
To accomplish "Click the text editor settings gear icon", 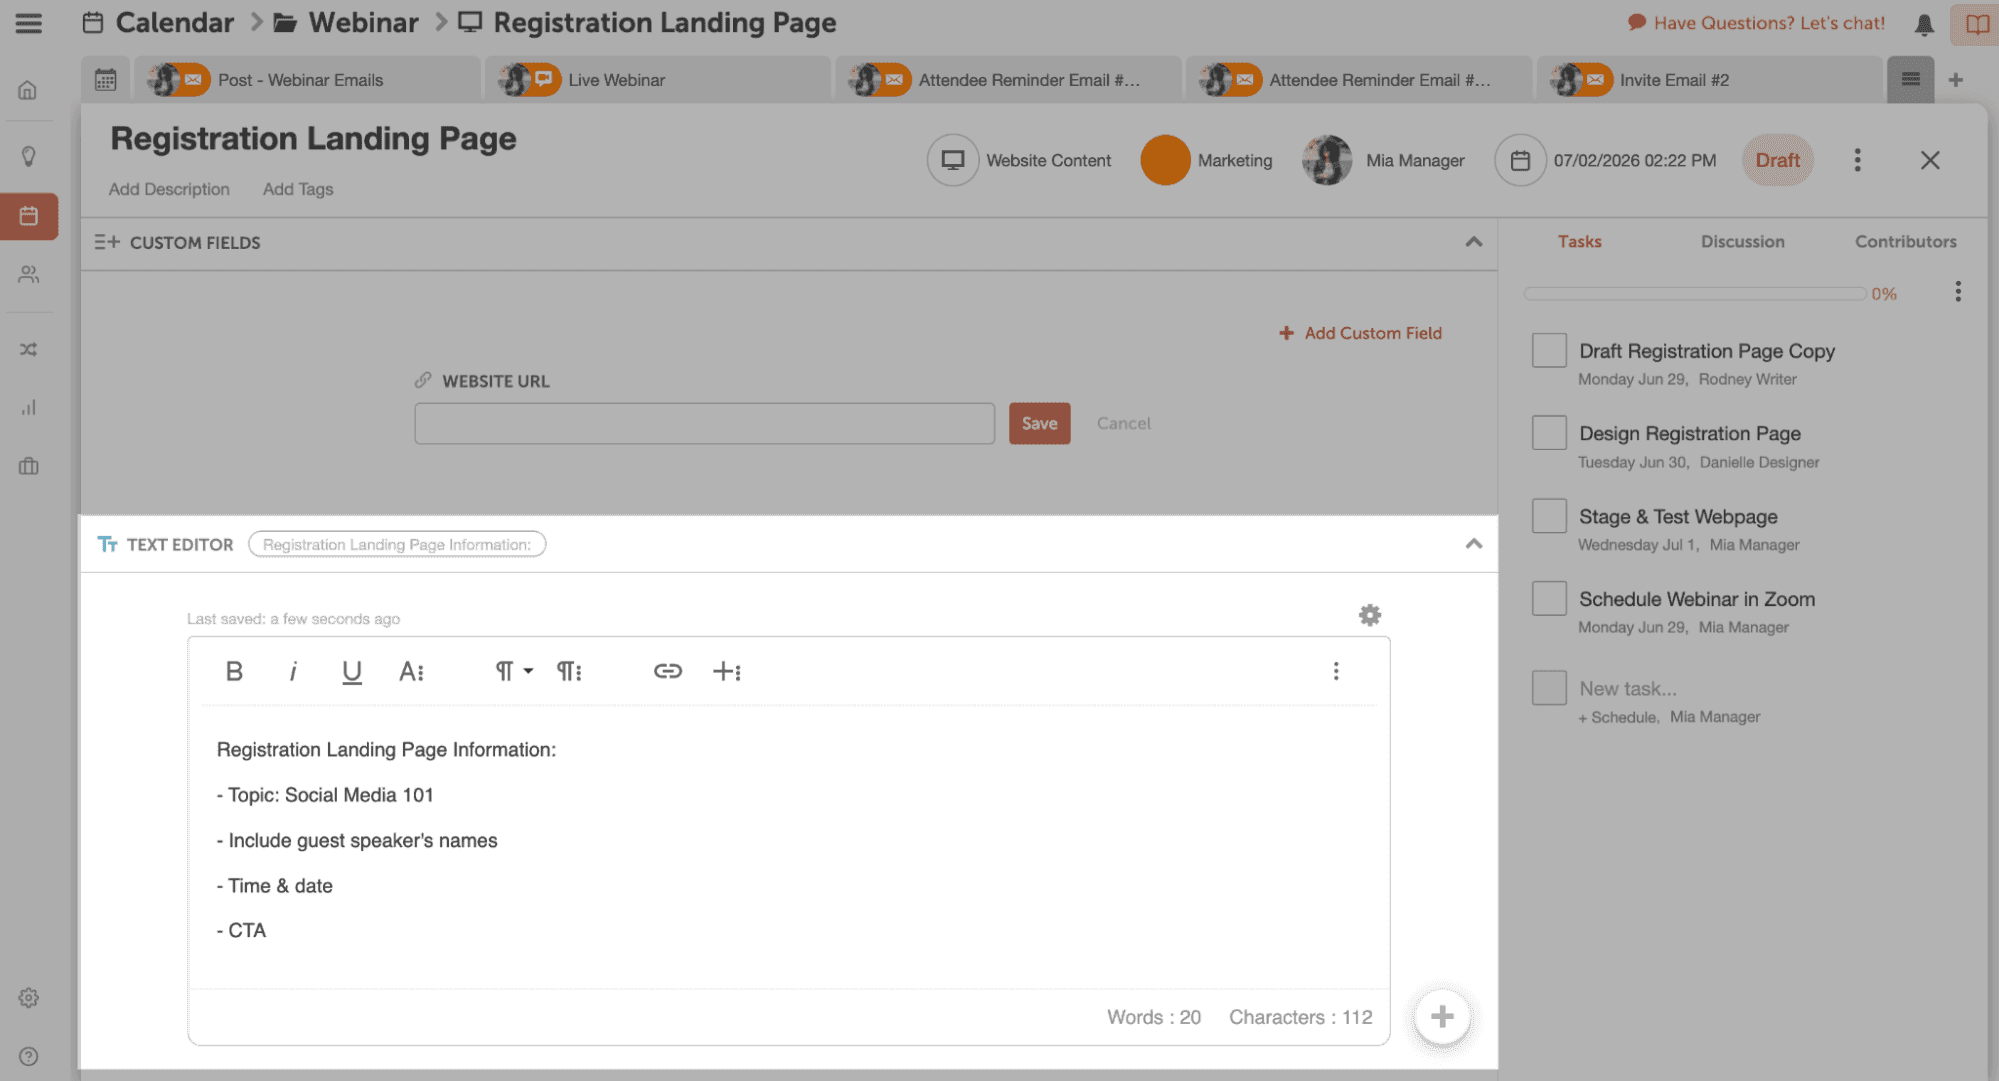I will point(1369,615).
